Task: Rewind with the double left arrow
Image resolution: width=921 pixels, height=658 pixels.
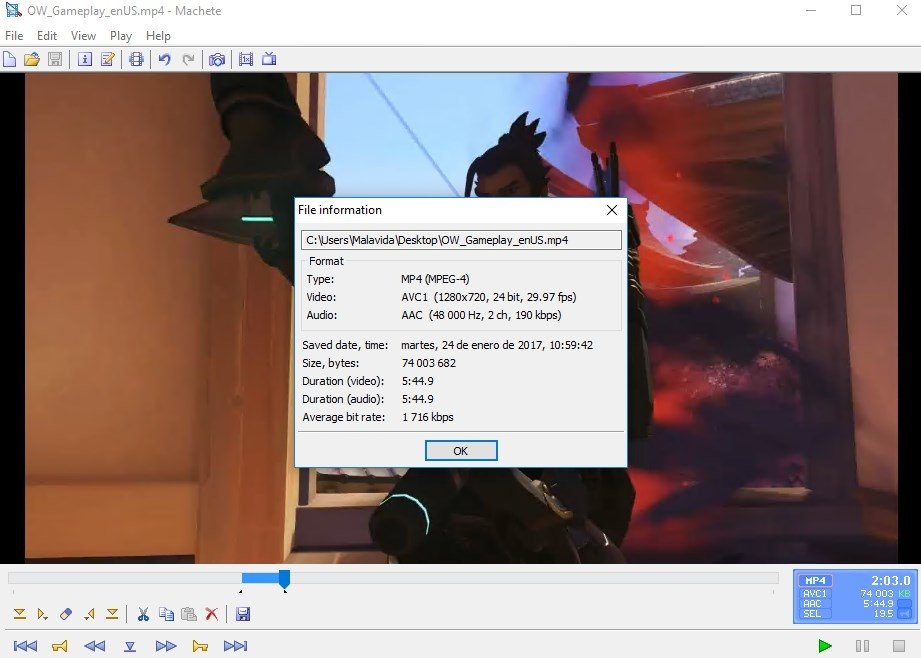Action: [95, 646]
